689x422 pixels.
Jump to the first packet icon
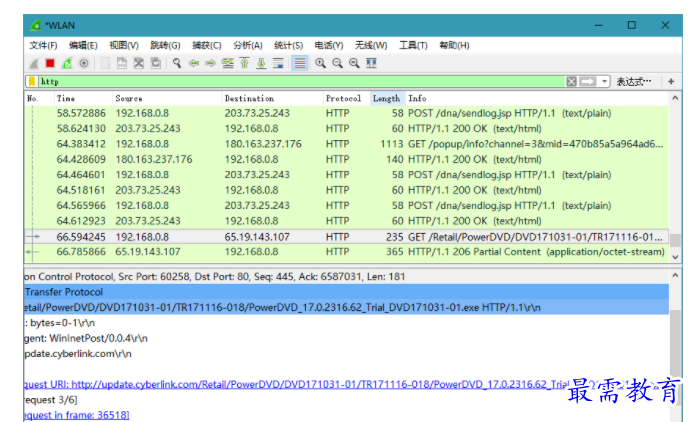pyautogui.click(x=245, y=63)
